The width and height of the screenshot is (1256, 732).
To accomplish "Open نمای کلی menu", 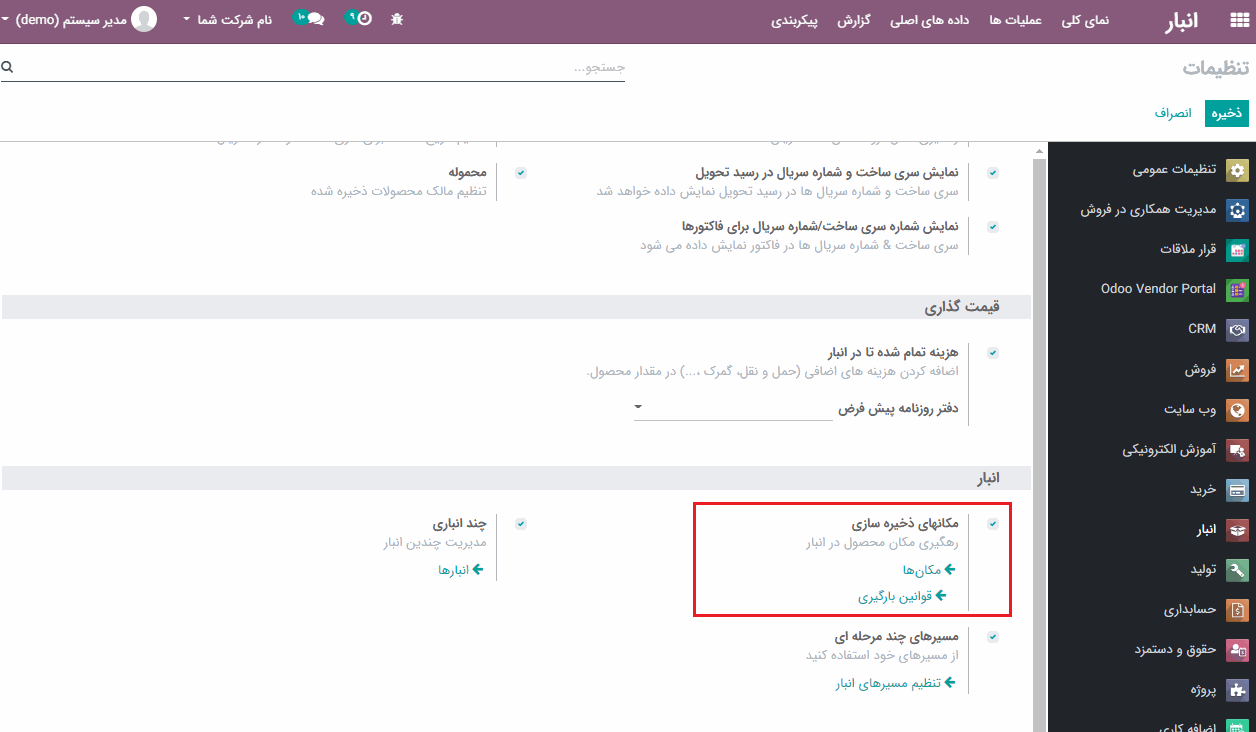I will [x=1085, y=20].
